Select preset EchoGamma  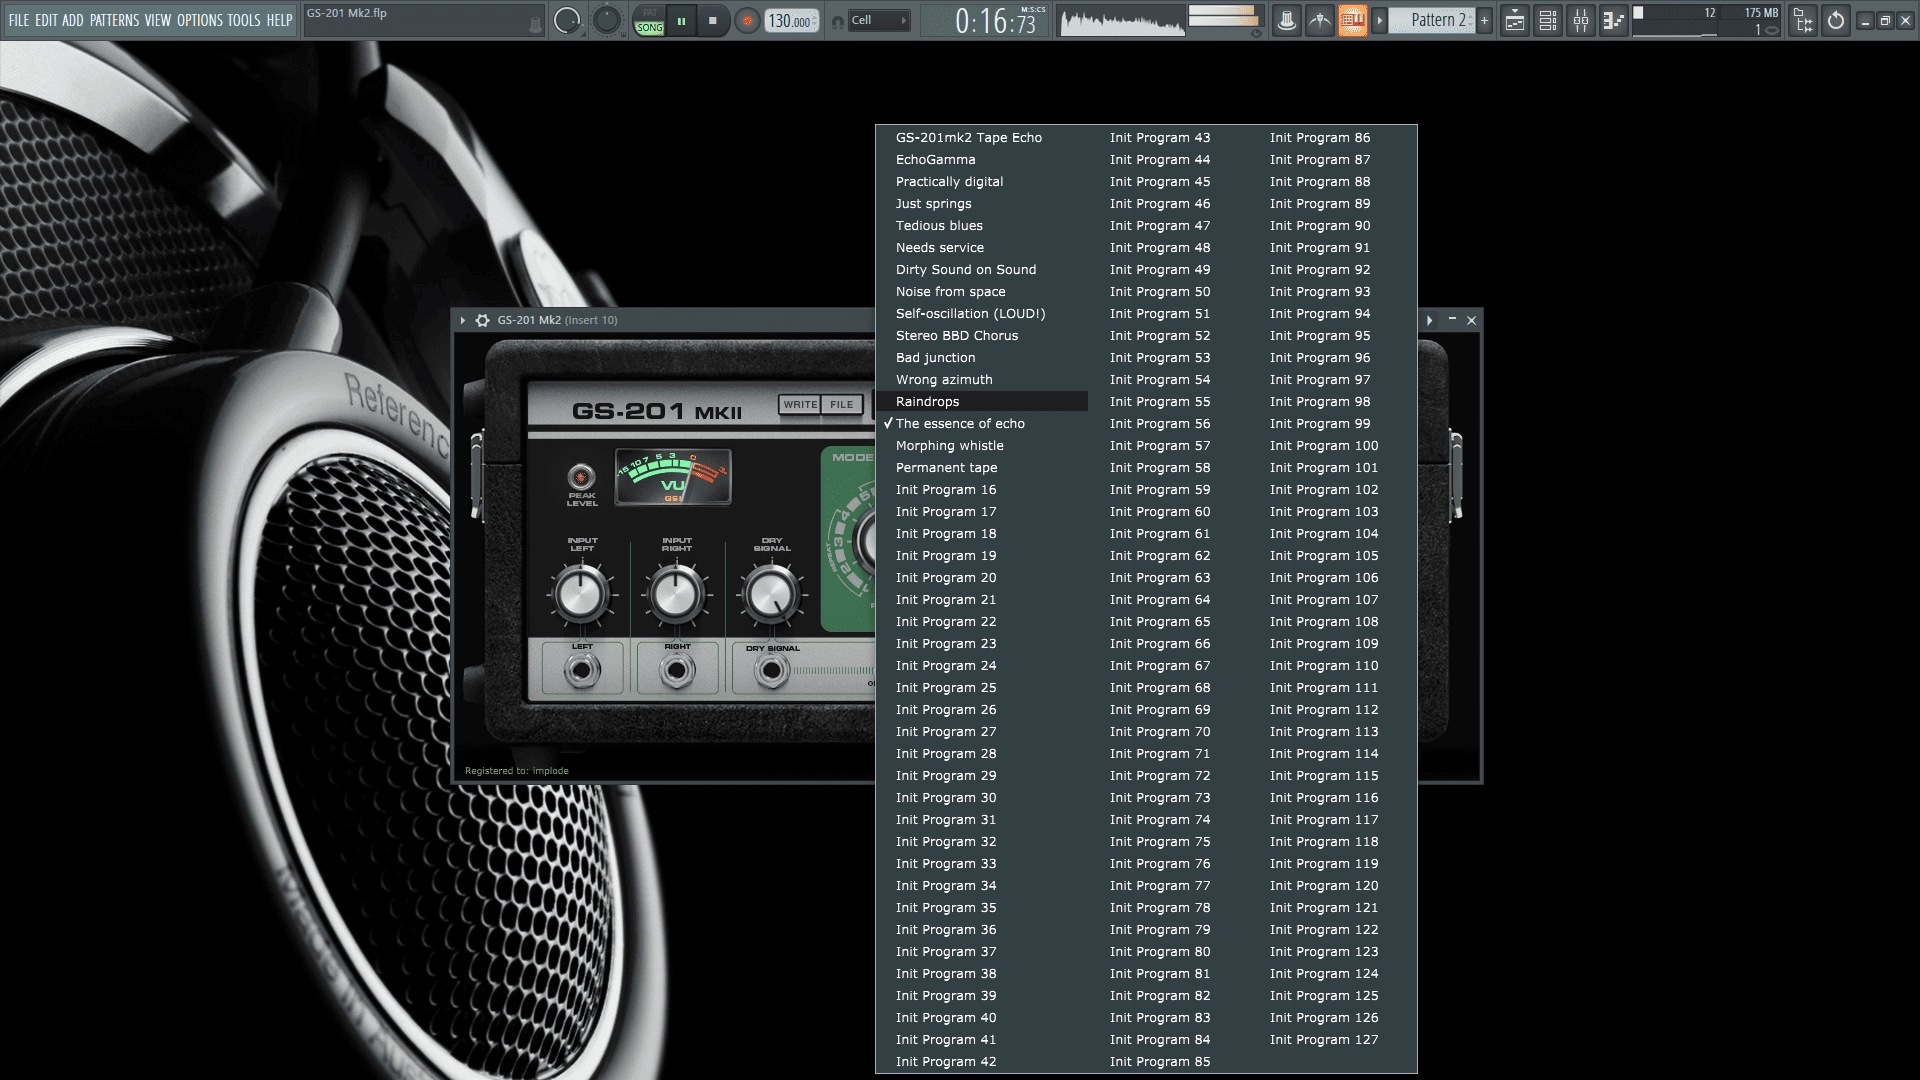click(982, 159)
